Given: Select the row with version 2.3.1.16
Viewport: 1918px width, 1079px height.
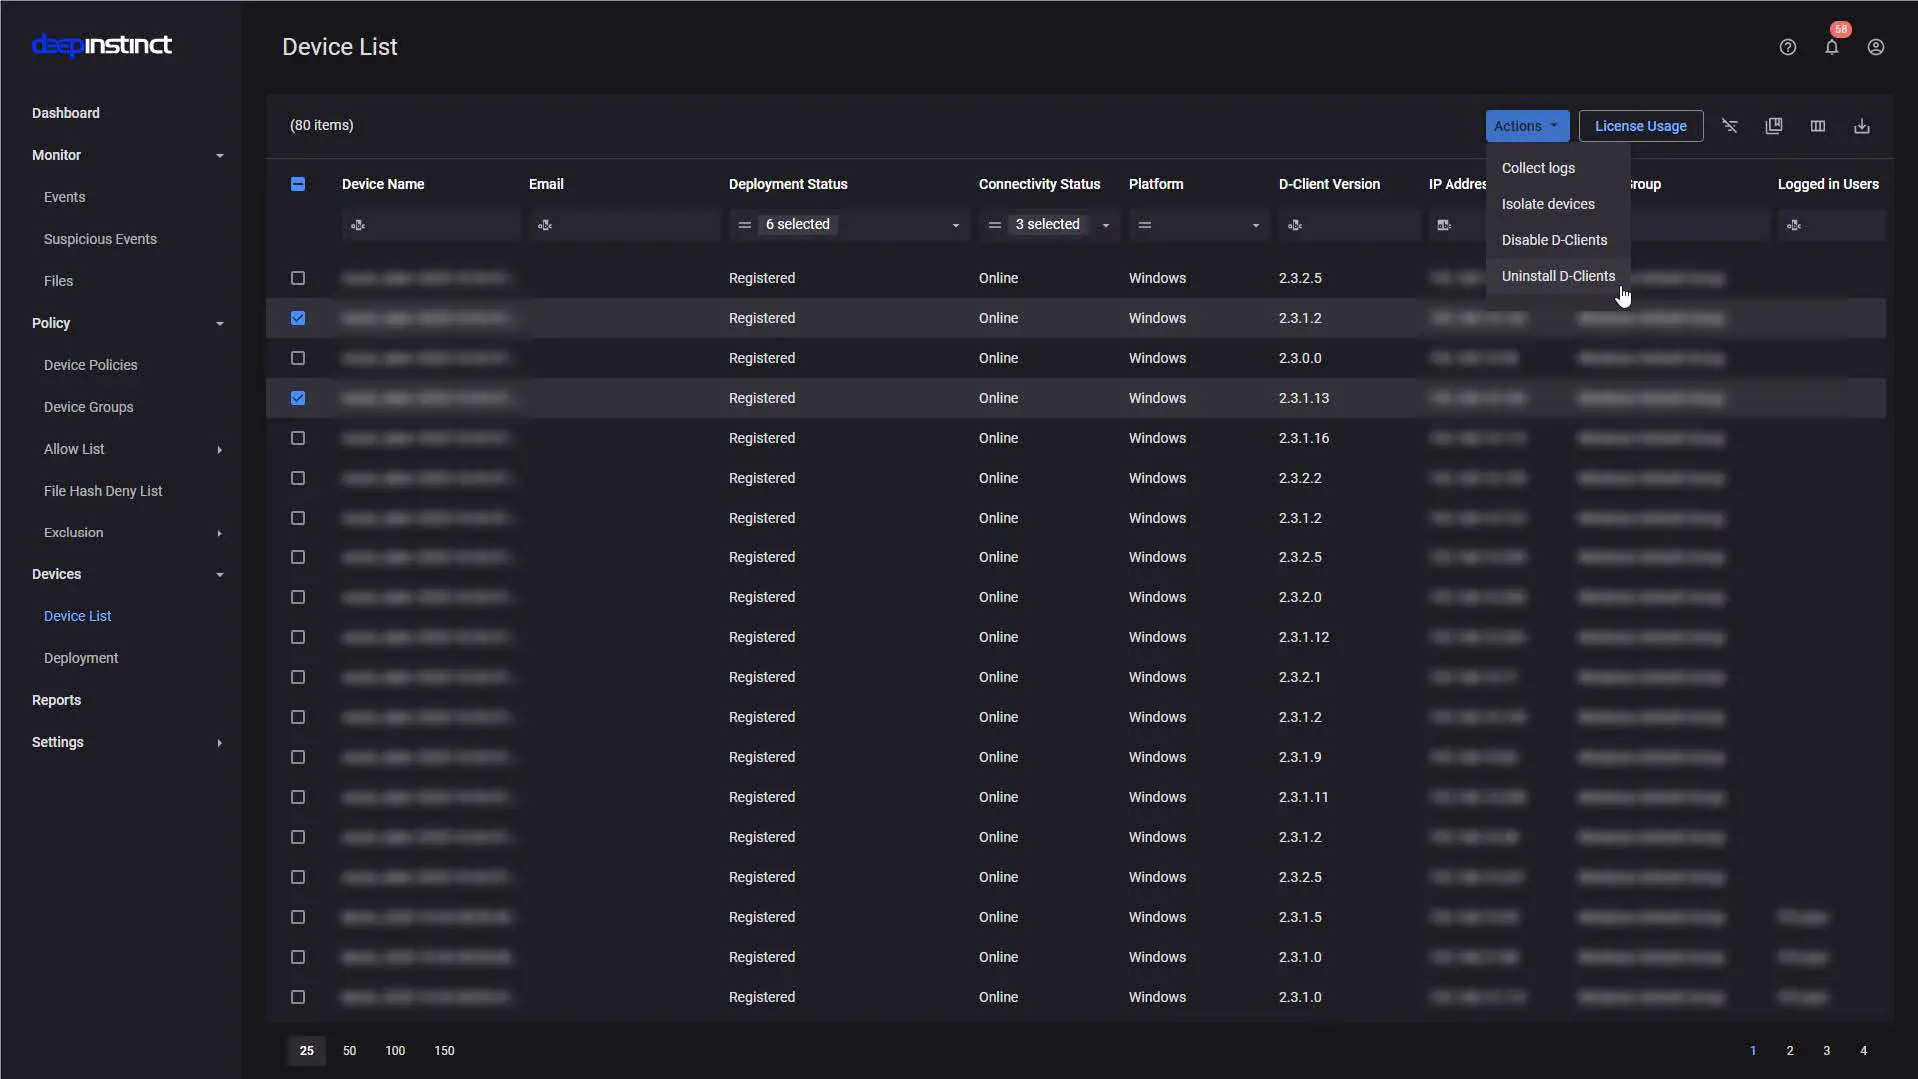Looking at the screenshot, I should 297,438.
